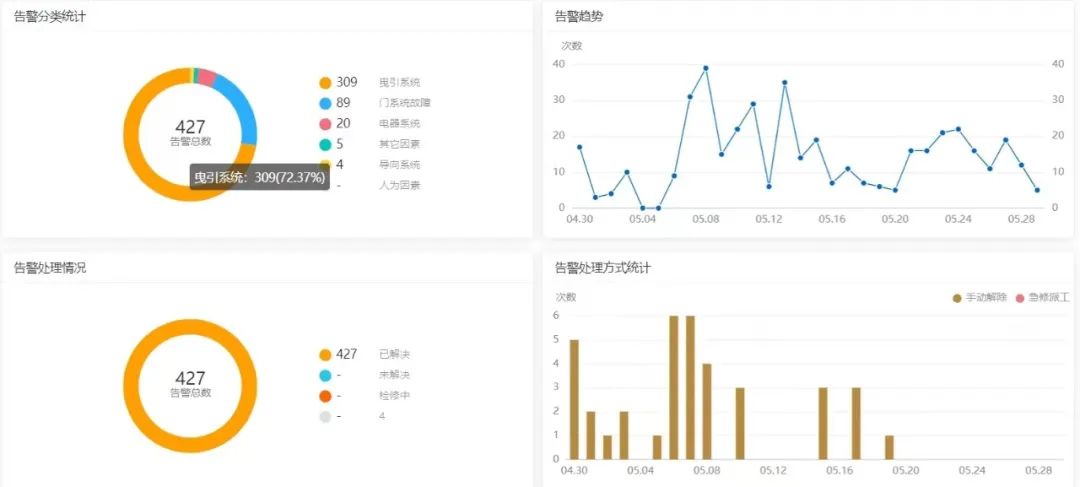Click the pink 急修派工 legend marker

tap(1020, 298)
